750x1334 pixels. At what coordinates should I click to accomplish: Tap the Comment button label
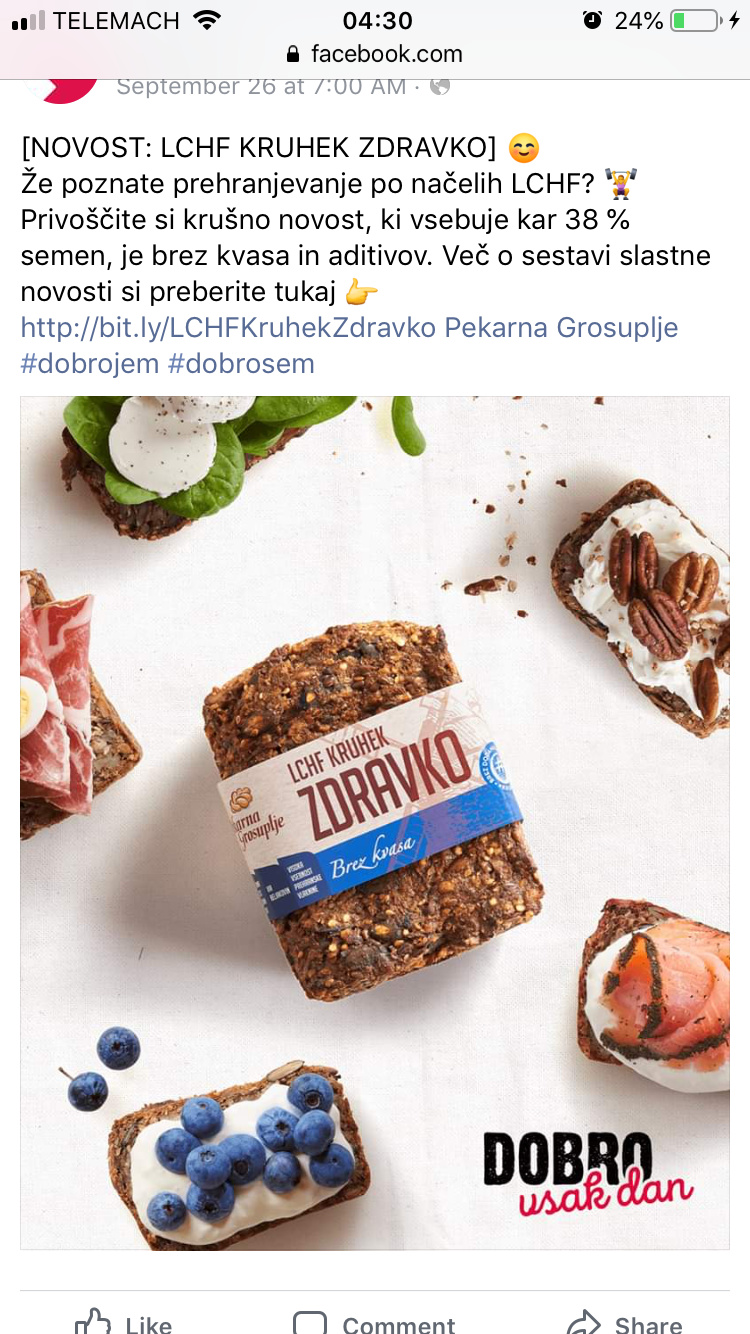click(399, 1324)
